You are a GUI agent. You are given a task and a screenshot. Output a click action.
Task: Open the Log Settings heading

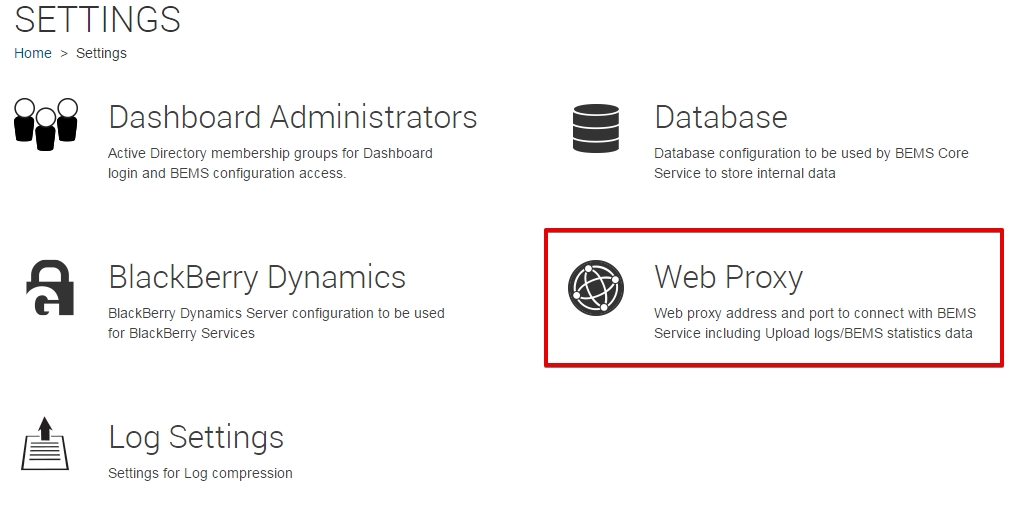(196, 438)
